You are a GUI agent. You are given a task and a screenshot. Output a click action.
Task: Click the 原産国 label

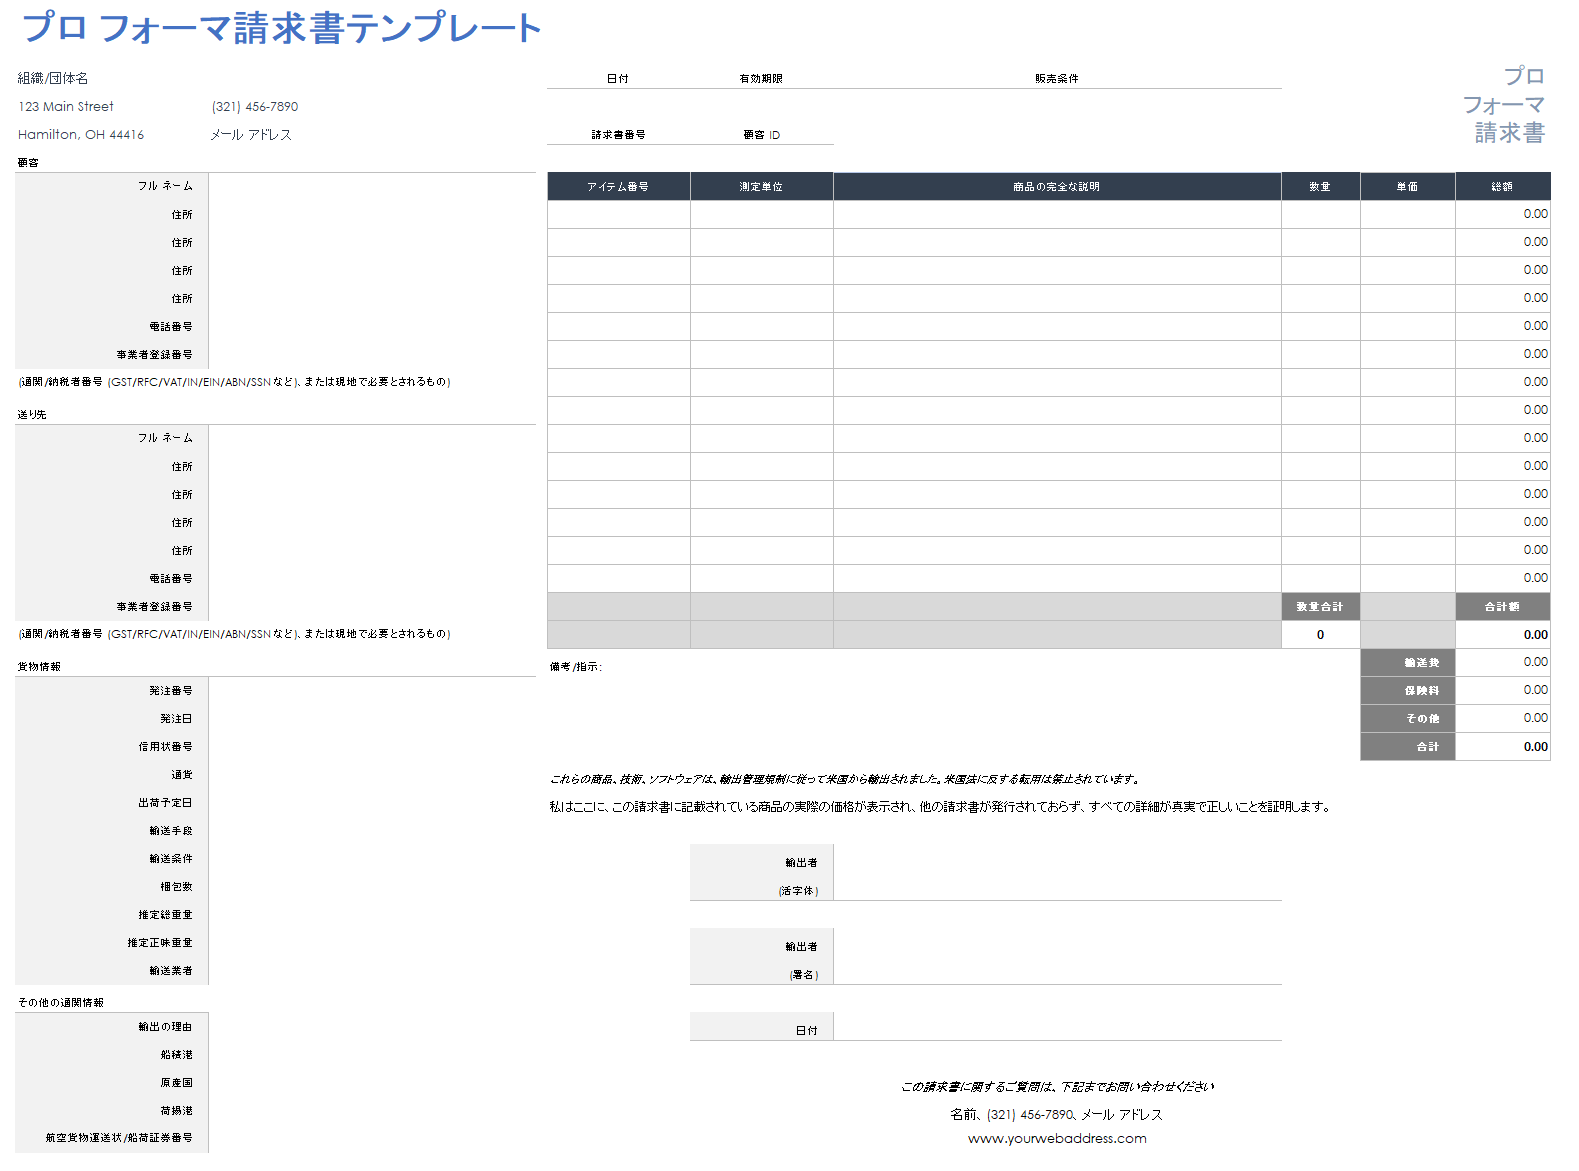point(176,1082)
